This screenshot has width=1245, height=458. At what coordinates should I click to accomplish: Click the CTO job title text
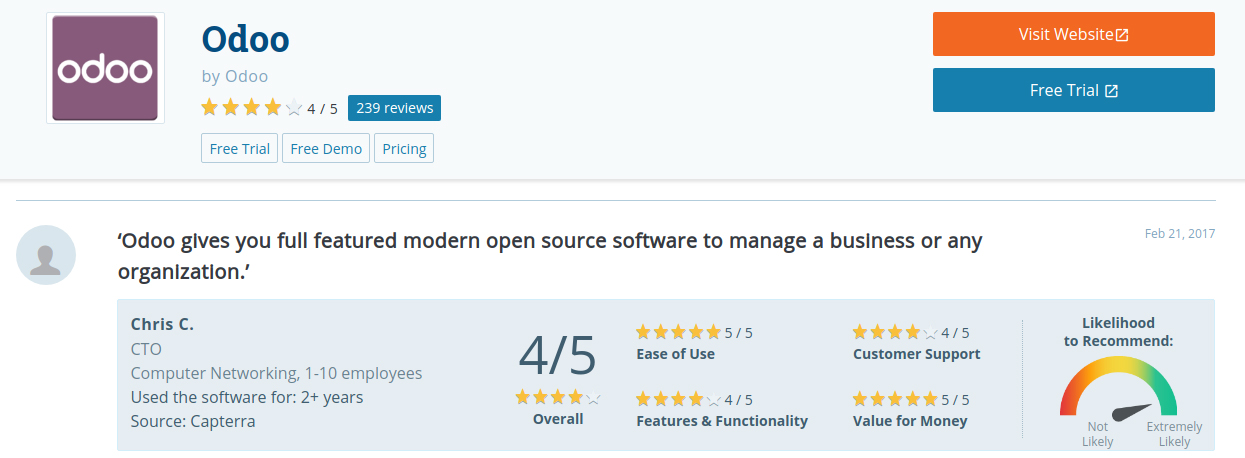(x=146, y=349)
